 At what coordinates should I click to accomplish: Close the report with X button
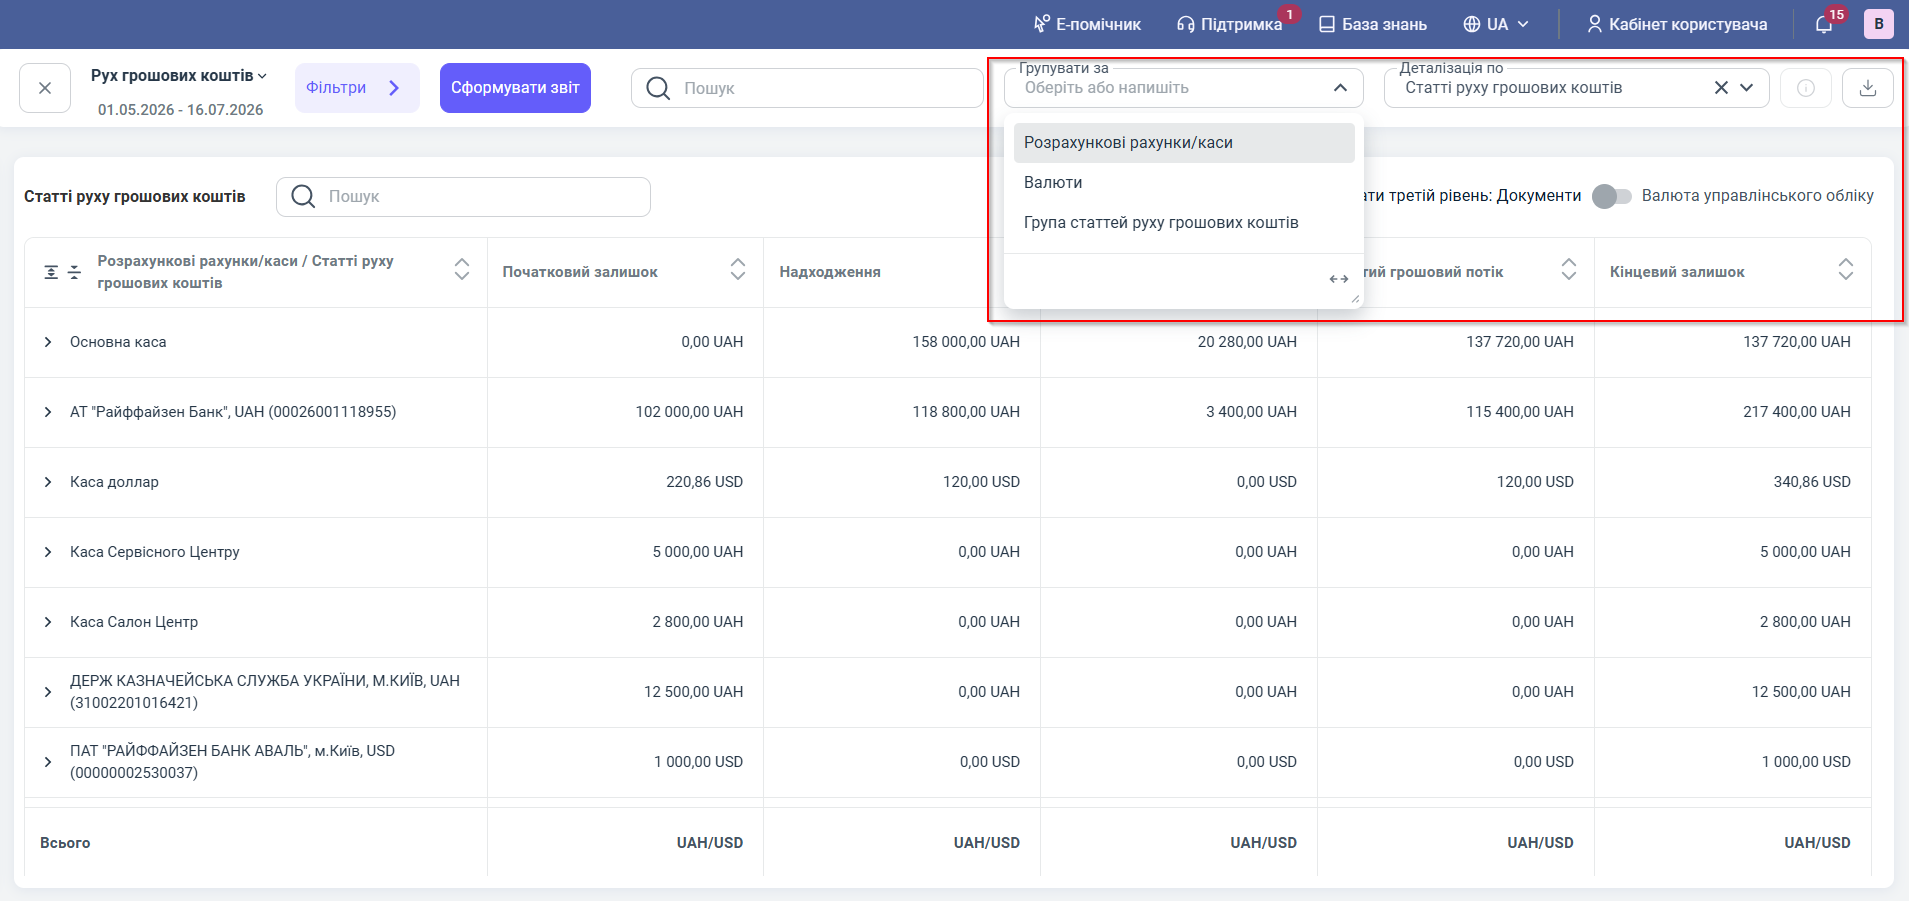(45, 88)
